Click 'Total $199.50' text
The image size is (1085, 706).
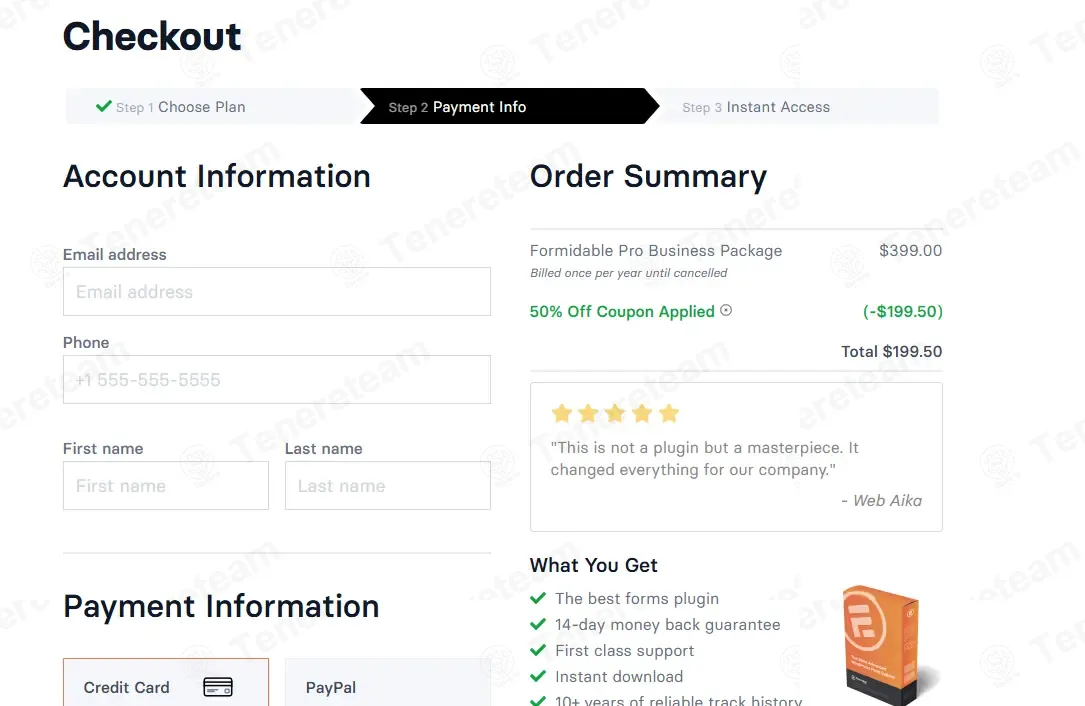pos(891,352)
